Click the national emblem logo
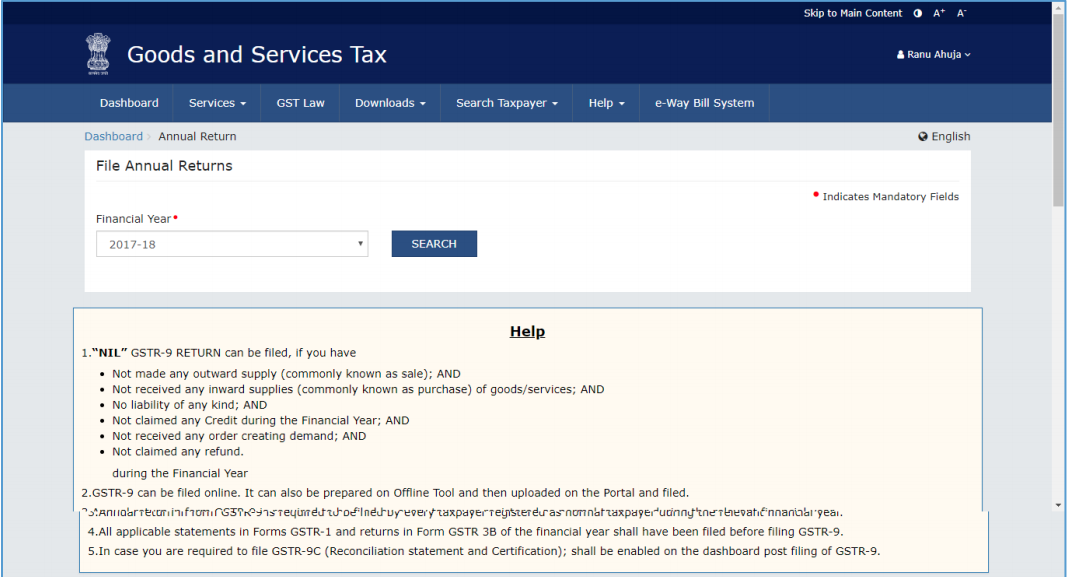 (x=98, y=54)
